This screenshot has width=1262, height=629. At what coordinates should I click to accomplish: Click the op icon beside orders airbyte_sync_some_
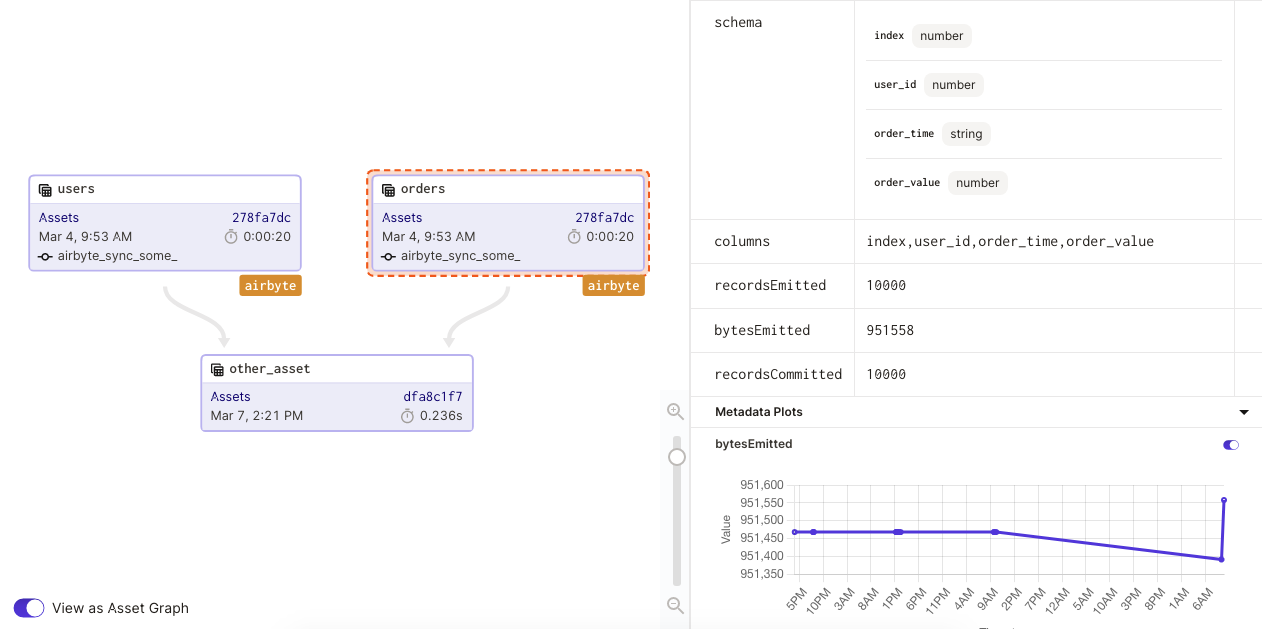[x=389, y=257]
